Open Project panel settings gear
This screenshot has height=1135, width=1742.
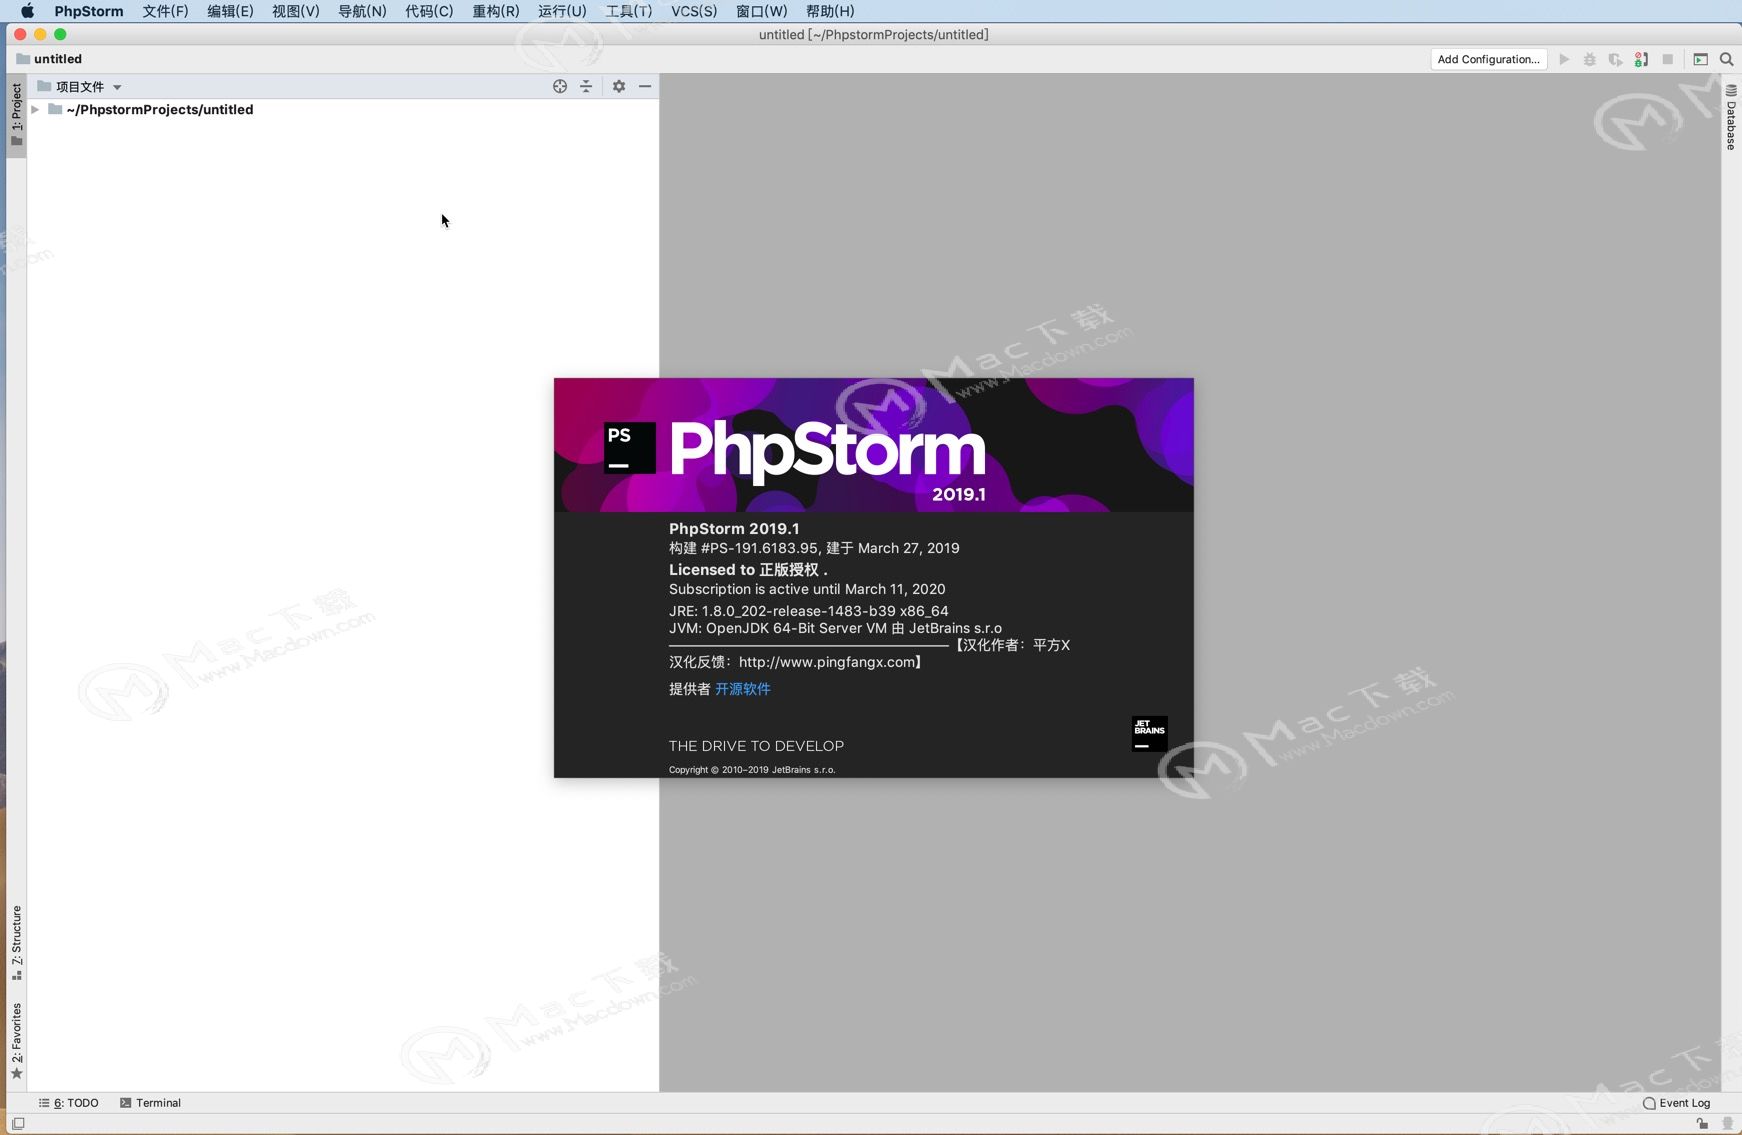(x=619, y=86)
